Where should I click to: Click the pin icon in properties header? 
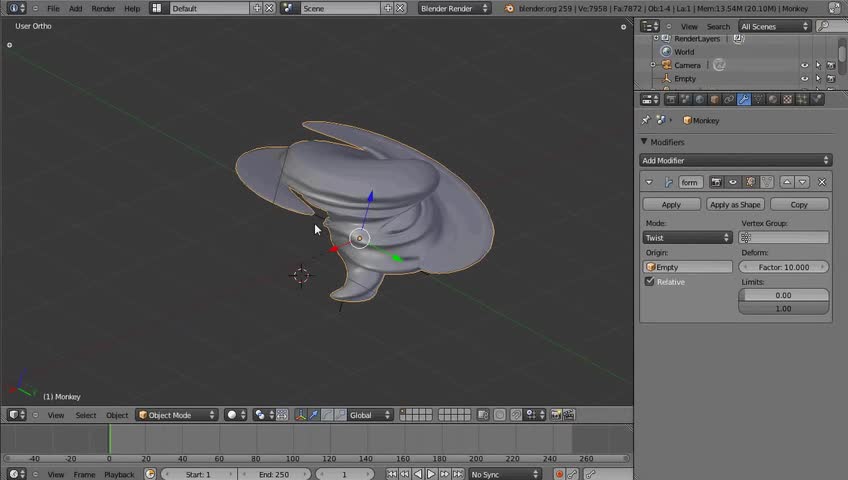point(646,120)
